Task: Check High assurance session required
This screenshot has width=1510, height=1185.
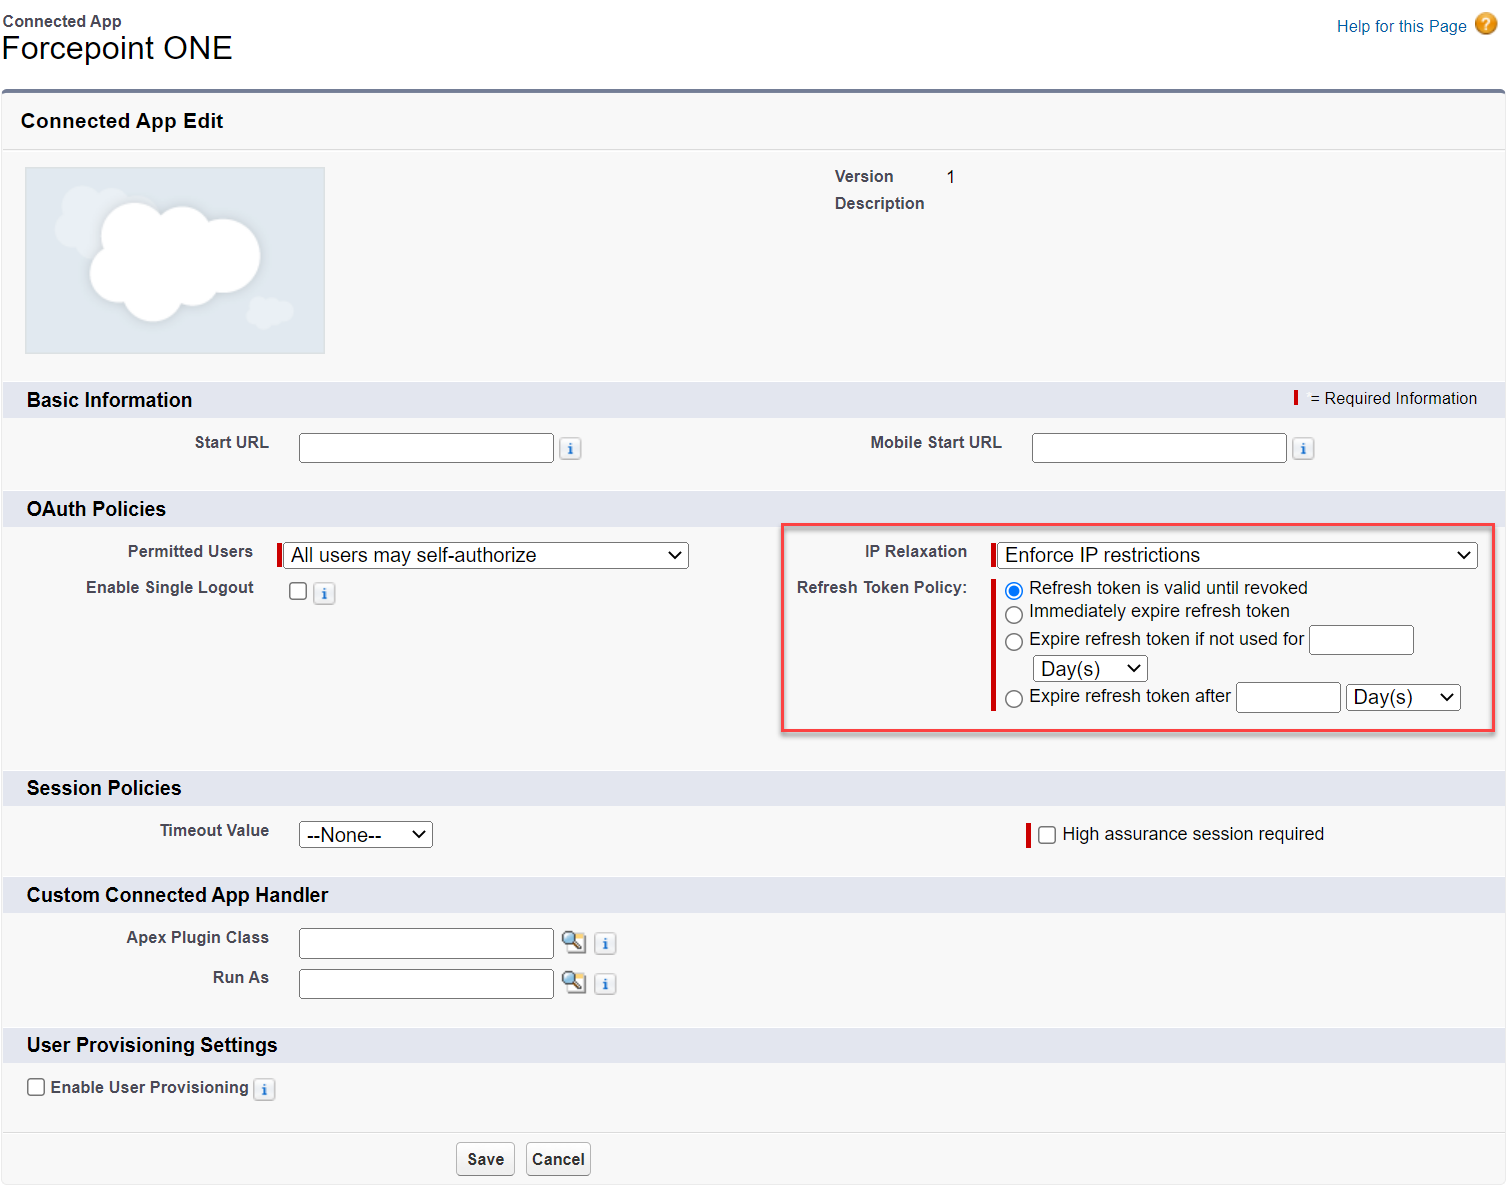Action: click(1046, 834)
